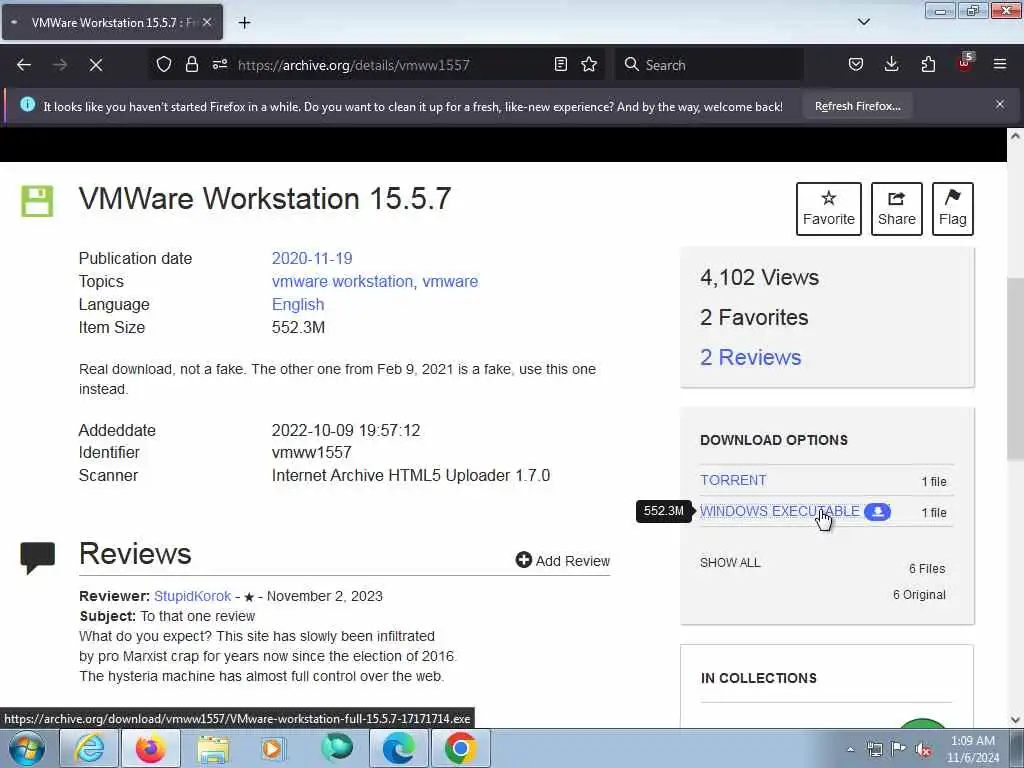Click the Share button
The height and width of the screenshot is (768, 1024).
click(897, 209)
